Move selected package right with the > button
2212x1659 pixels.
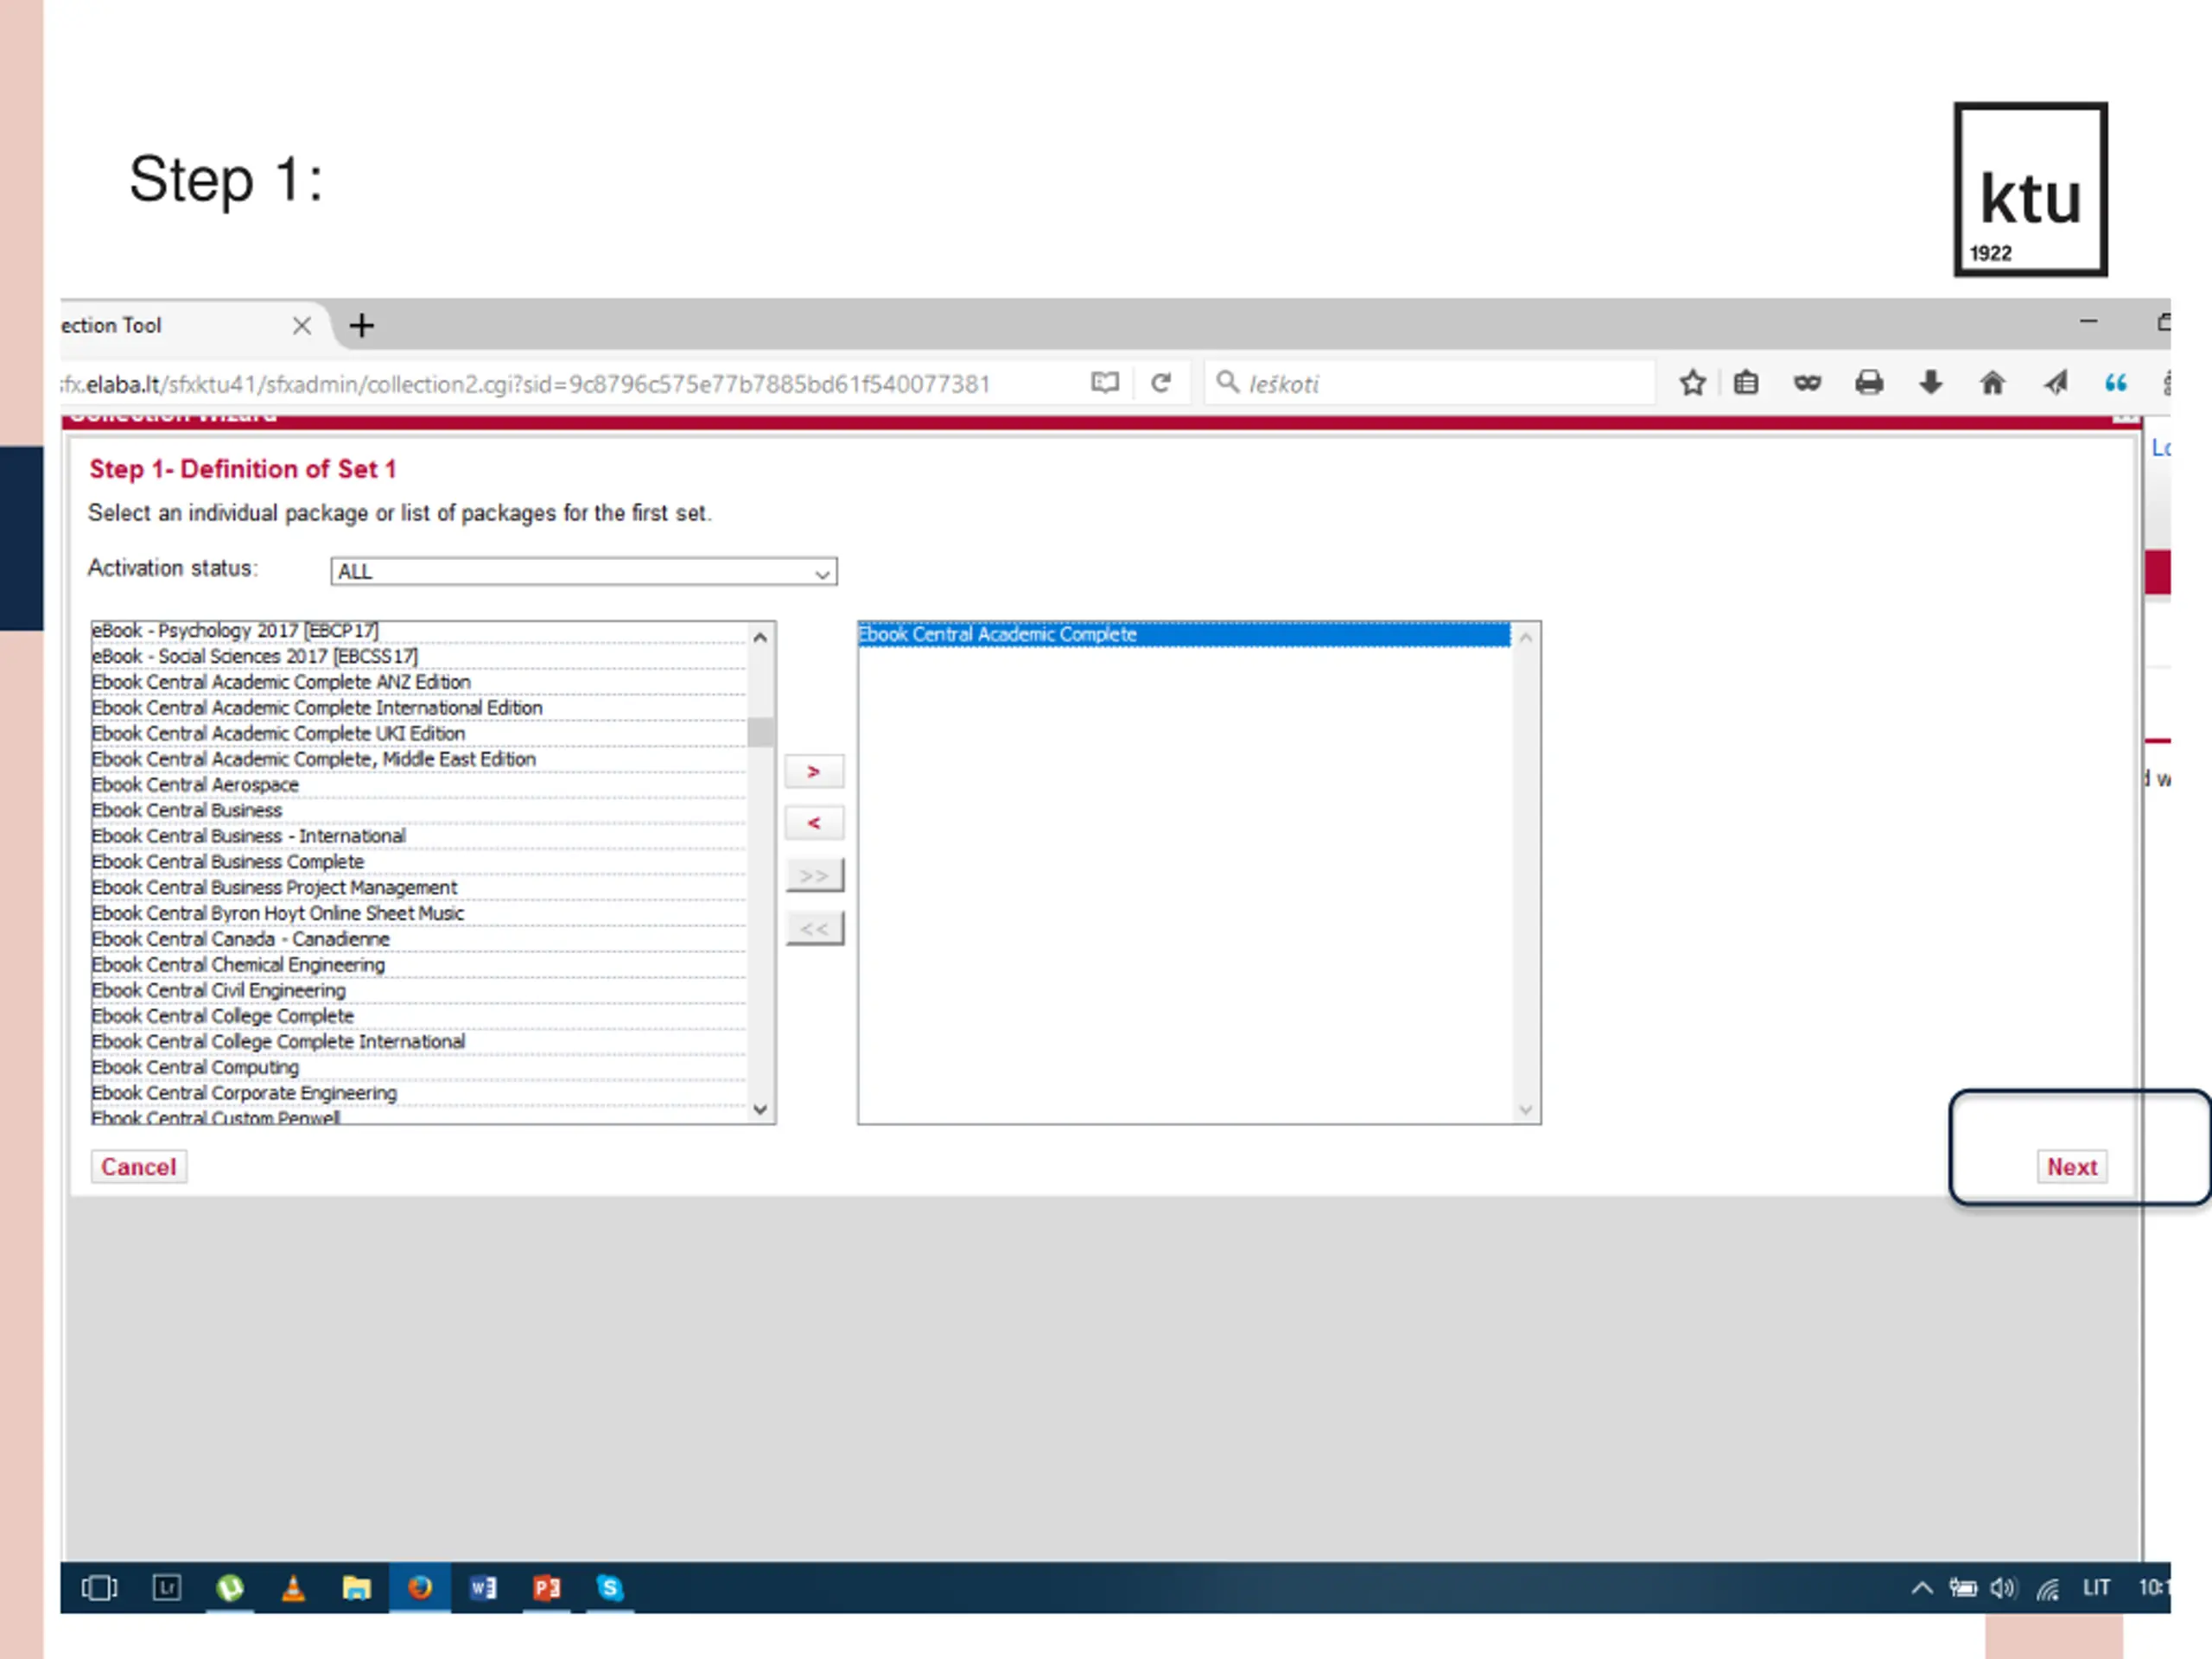click(814, 772)
